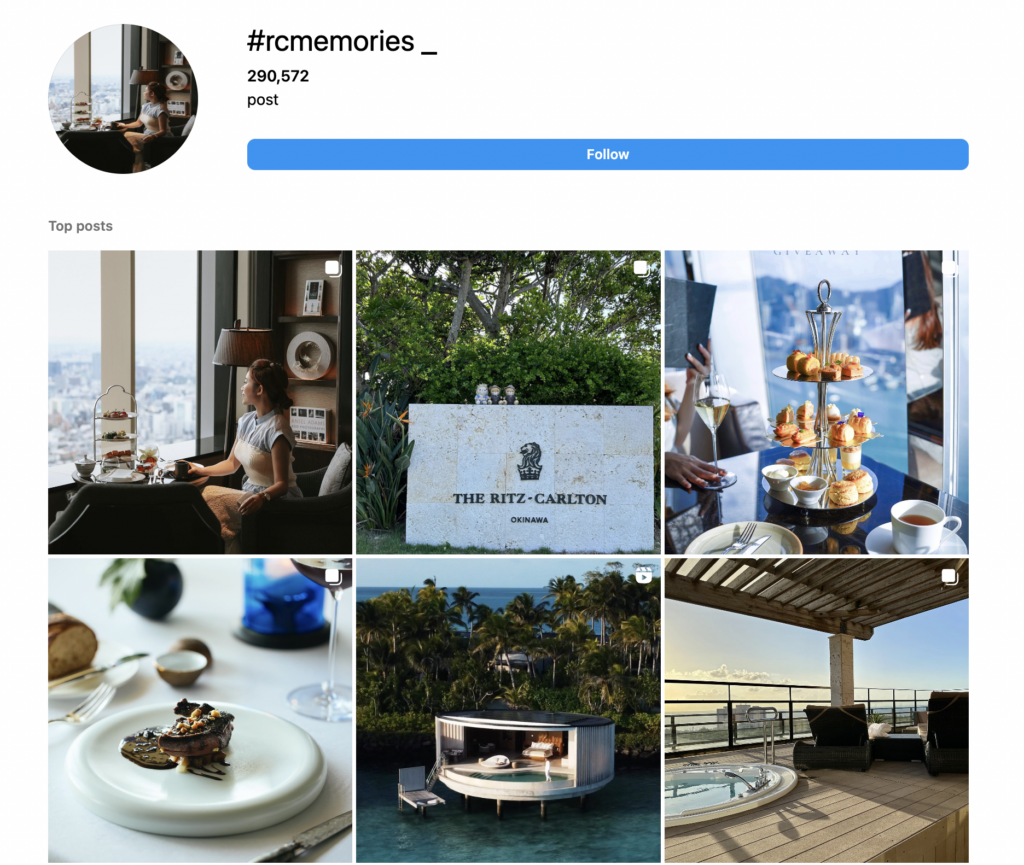
Task: Click the stone Ritz-Carlton lion logo
Action: tap(529, 461)
